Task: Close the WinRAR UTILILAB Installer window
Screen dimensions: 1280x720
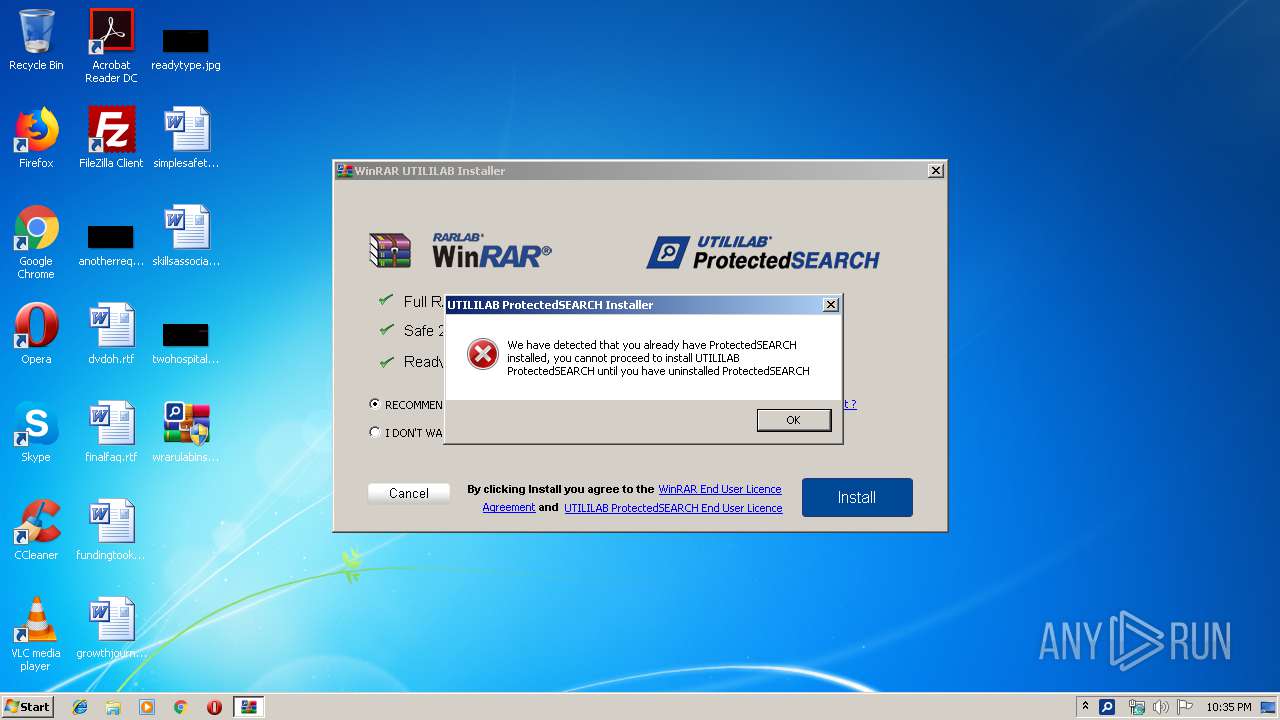Action: tap(935, 171)
